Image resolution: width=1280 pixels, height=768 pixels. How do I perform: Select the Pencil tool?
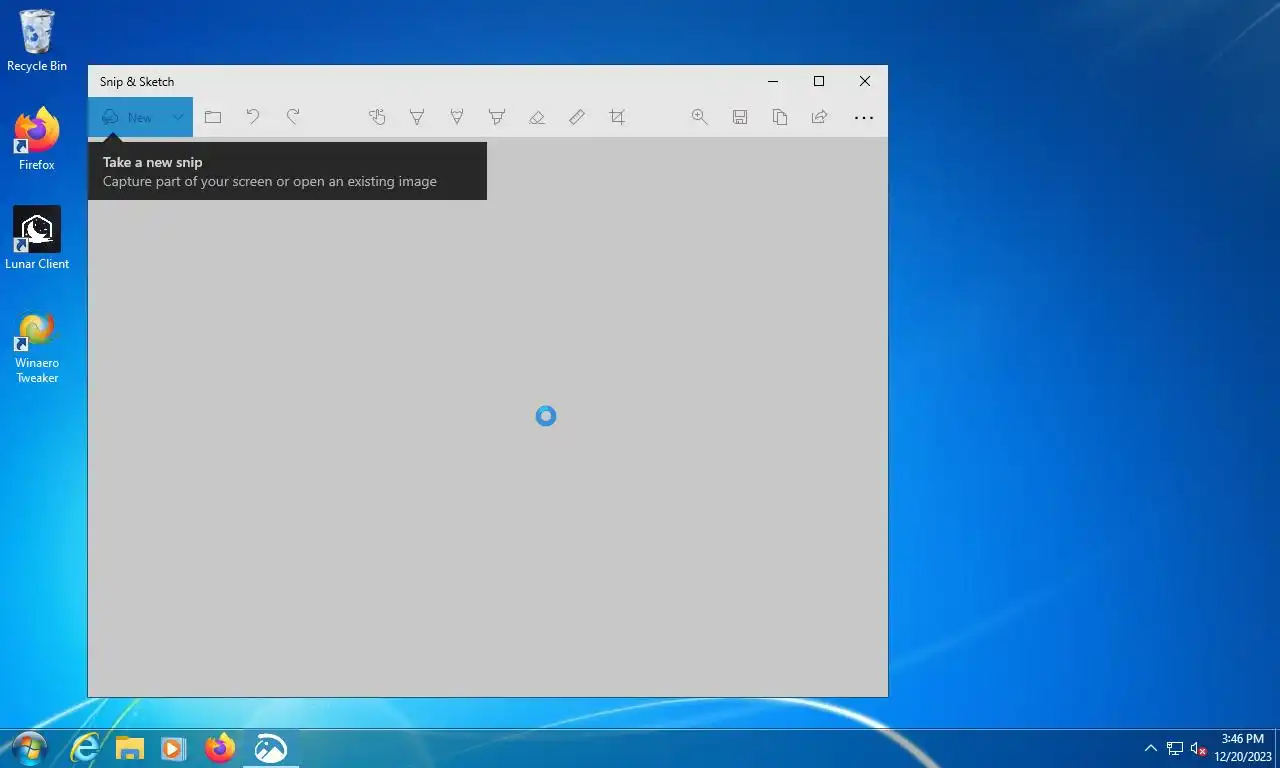coord(457,117)
